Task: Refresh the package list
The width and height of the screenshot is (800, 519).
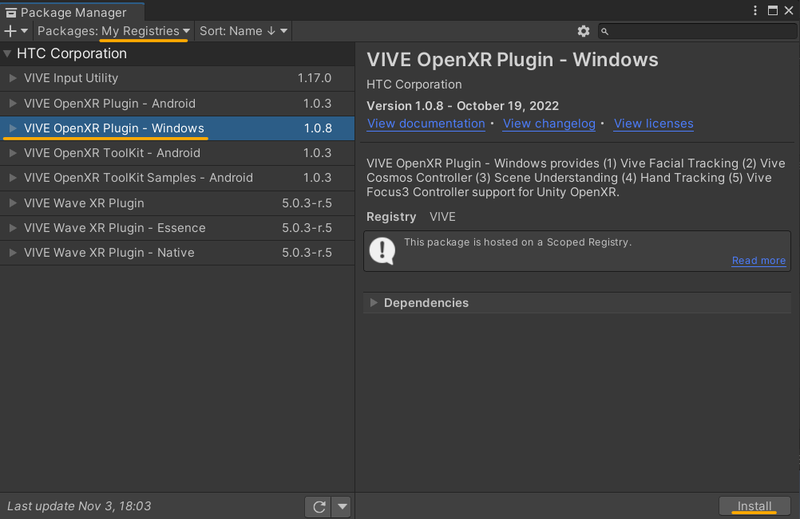Action: point(319,507)
